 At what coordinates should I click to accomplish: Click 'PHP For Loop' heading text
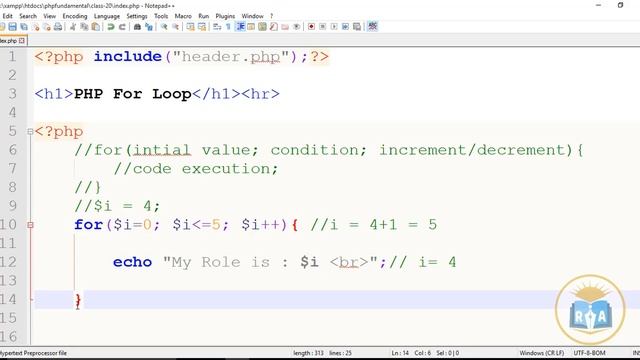pyautogui.click(x=133, y=94)
